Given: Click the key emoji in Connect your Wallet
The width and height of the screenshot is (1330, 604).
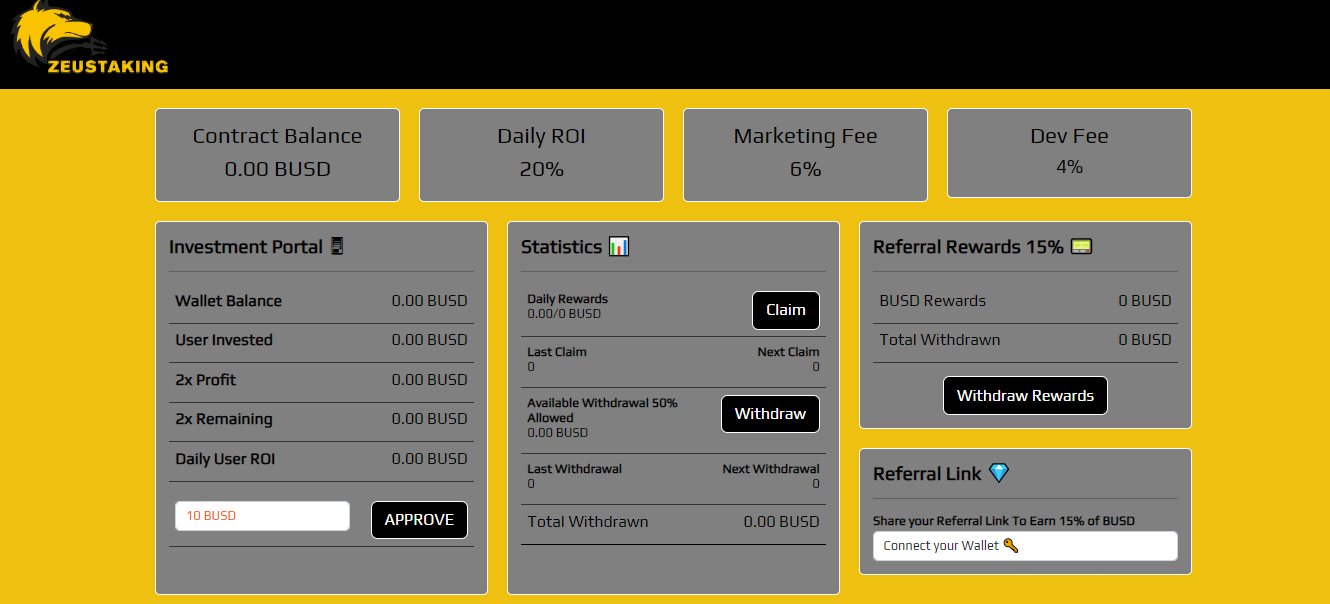Looking at the screenshot, I should pyautogui.click(x=1011, y=546).
